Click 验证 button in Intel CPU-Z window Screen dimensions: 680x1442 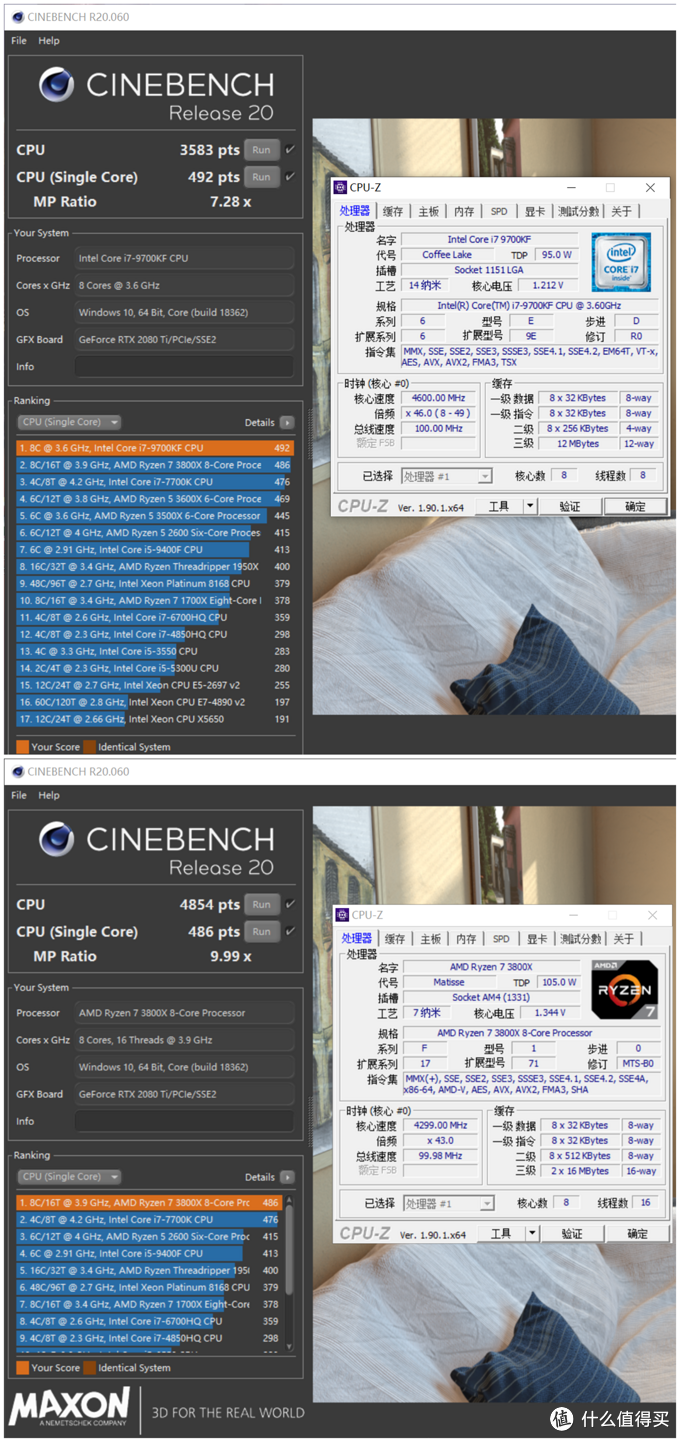570,506
